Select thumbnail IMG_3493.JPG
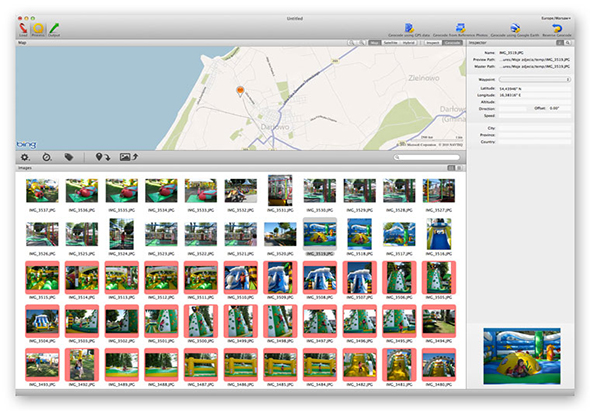 tap(42, 365)
